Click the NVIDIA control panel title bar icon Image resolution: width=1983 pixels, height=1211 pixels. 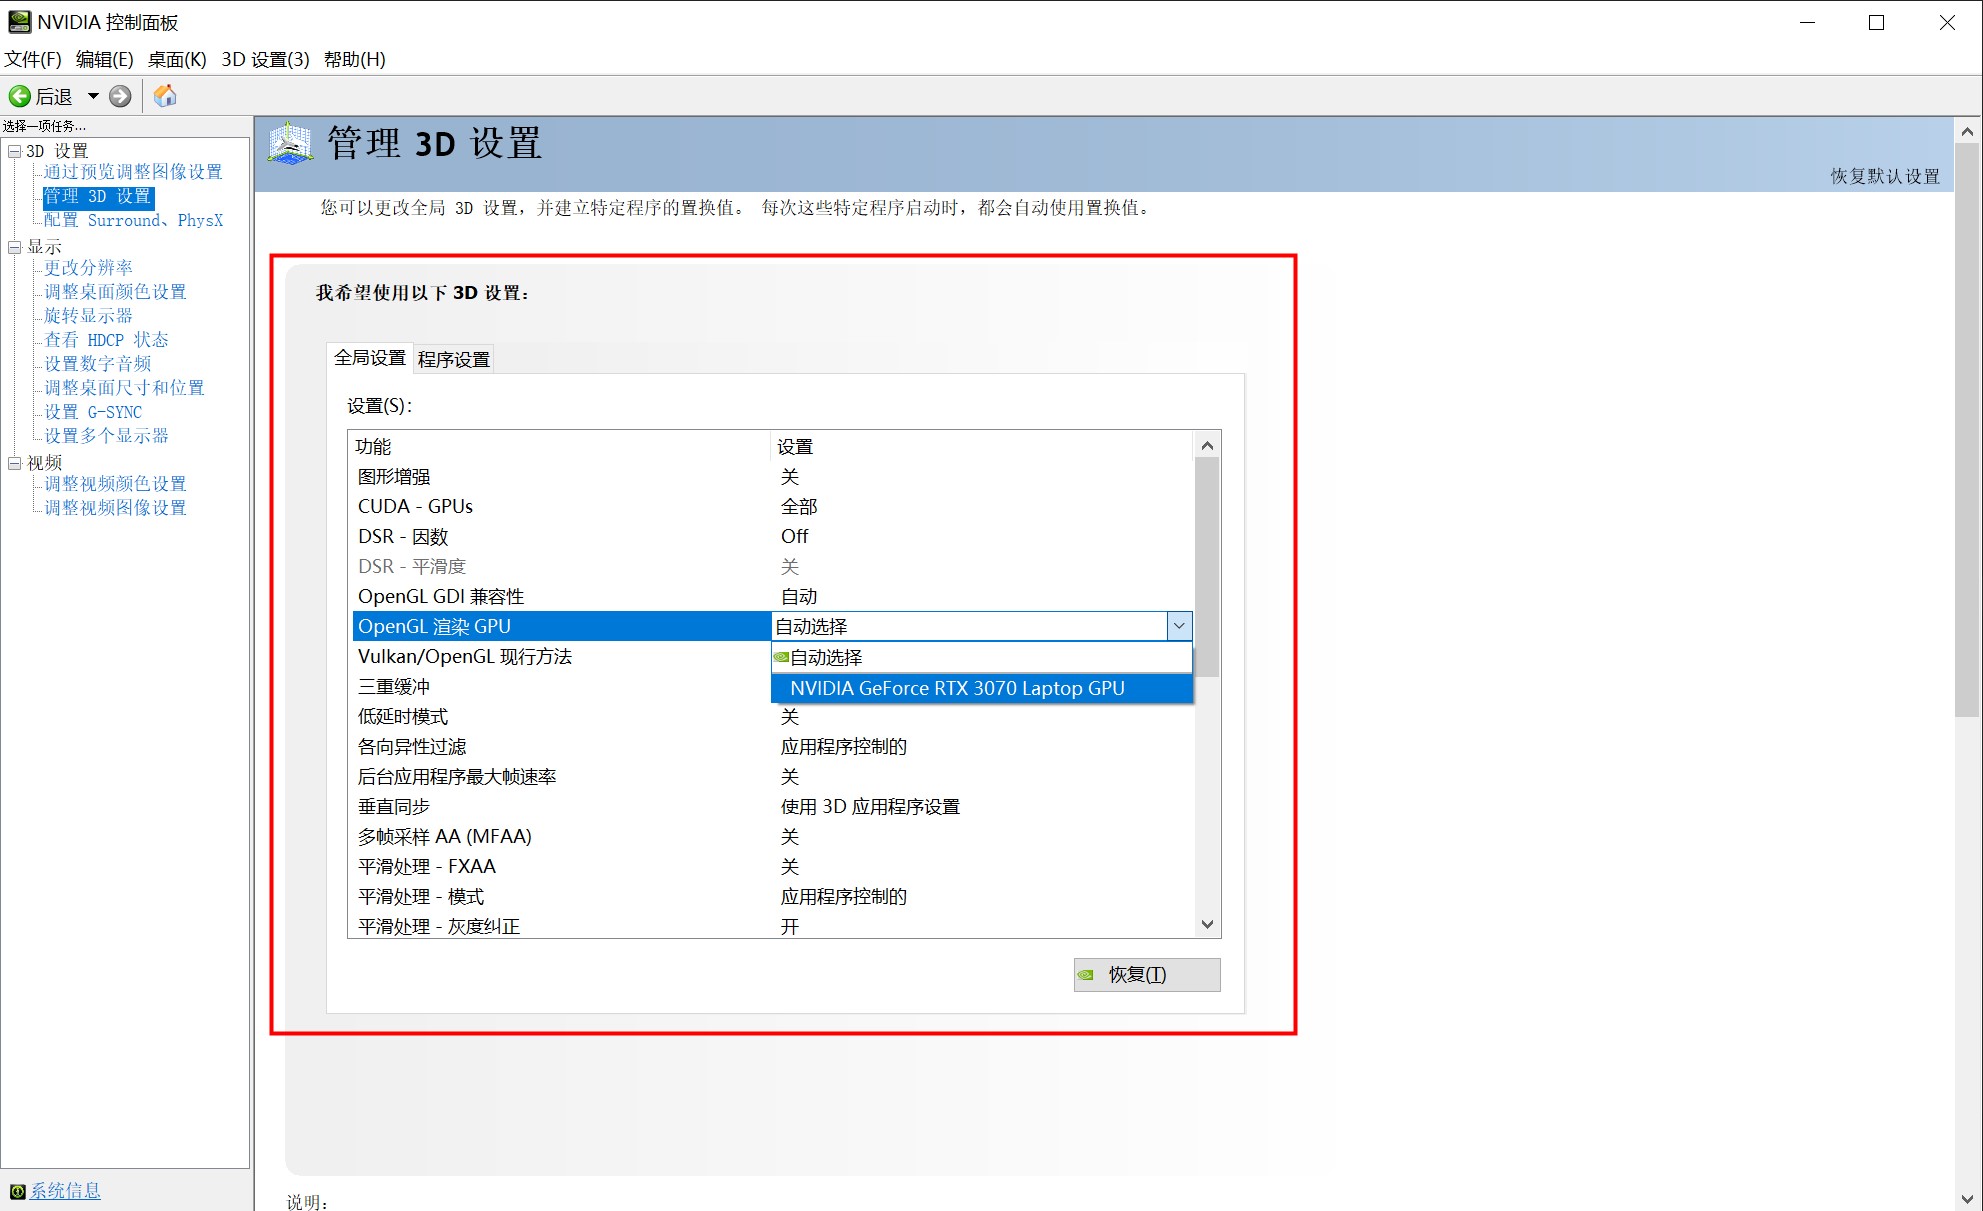[19, 21]
